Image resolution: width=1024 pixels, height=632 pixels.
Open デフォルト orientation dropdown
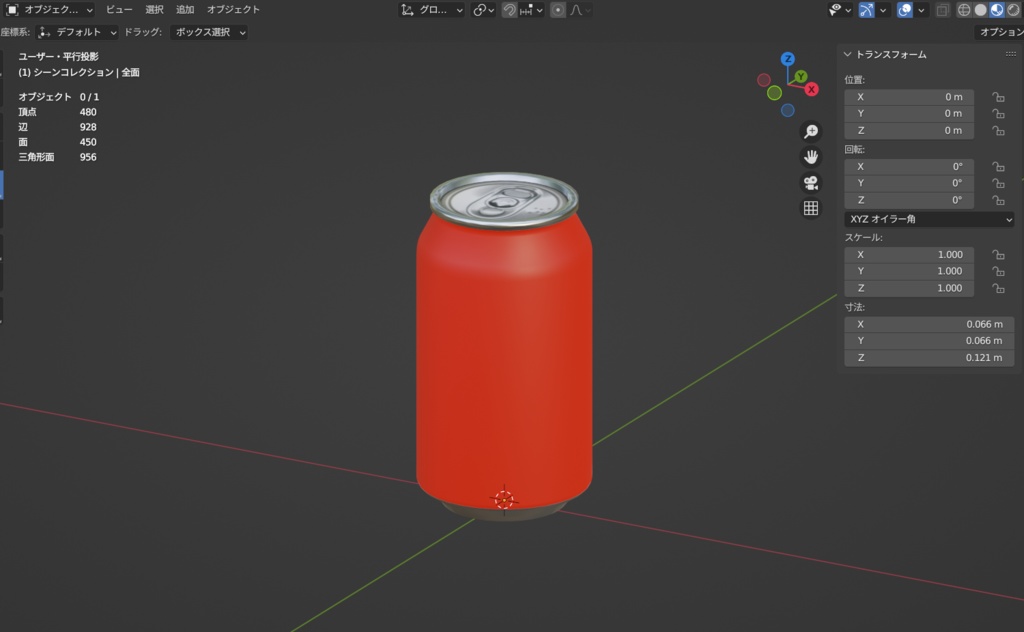click(x=77, y=32)
